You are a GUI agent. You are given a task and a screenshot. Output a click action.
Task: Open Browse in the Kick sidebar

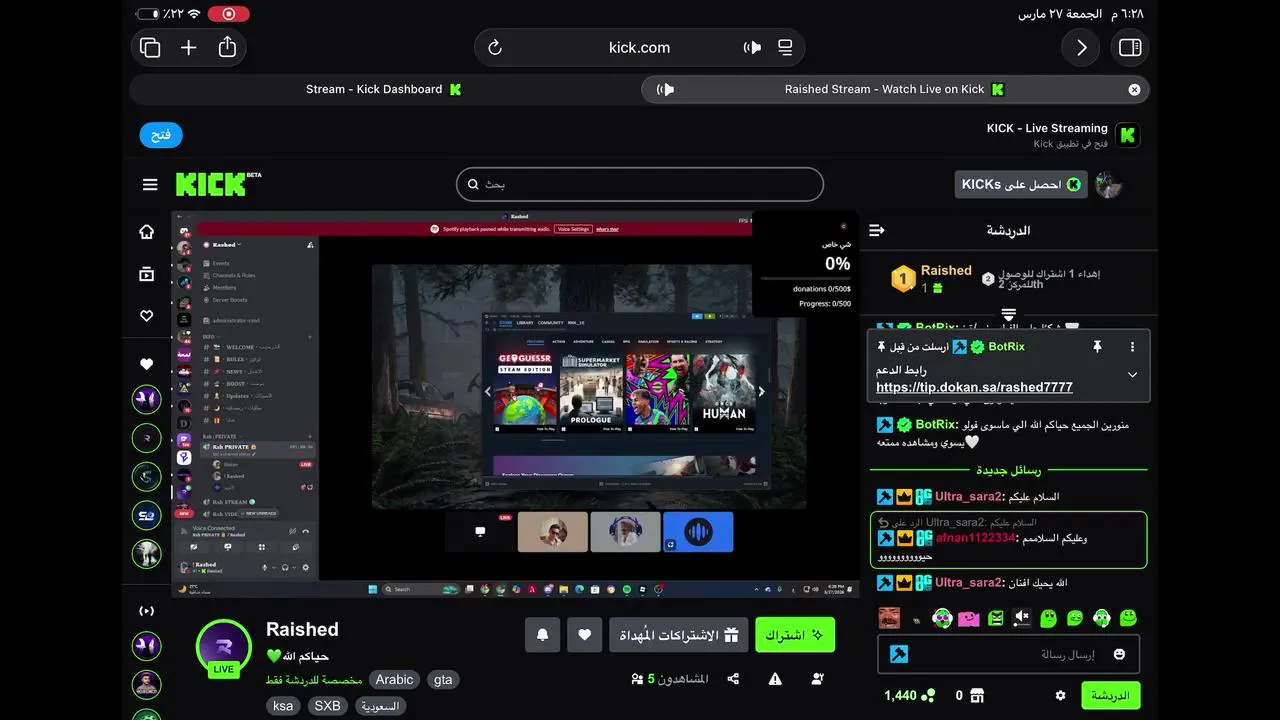coord(147,274)
